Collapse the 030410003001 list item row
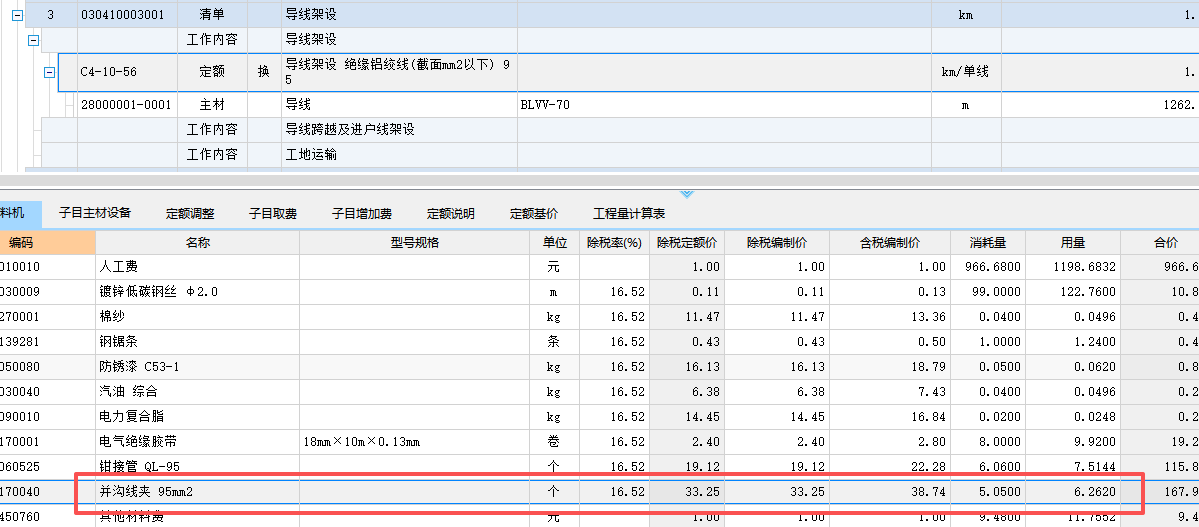The height and width of the screenshot is (527, 1199). point(17,15)
